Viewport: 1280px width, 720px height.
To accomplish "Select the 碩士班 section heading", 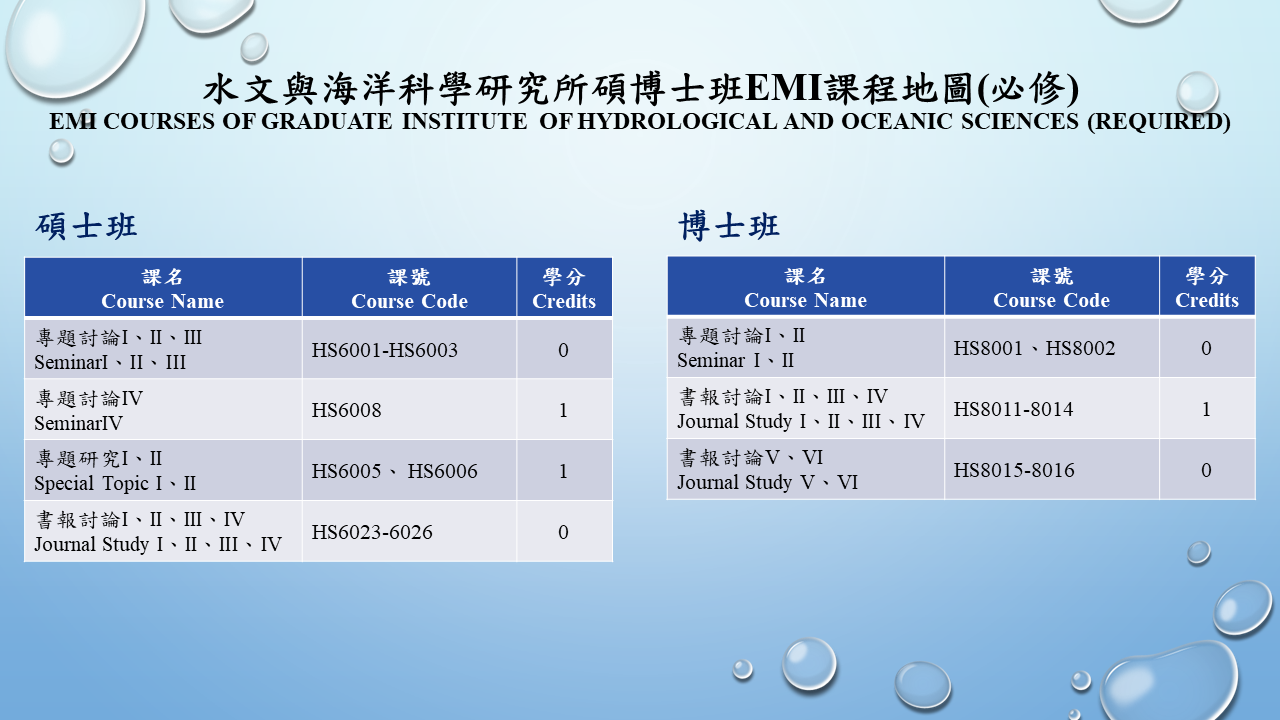I will [x=86, y=227].
